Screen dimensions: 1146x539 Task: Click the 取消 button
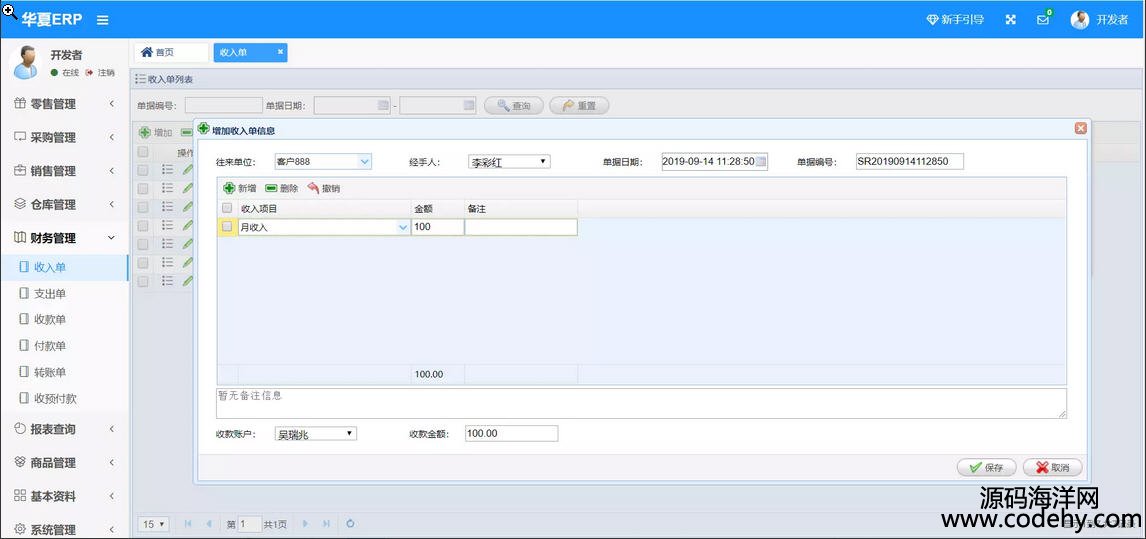pos(1052,467)
